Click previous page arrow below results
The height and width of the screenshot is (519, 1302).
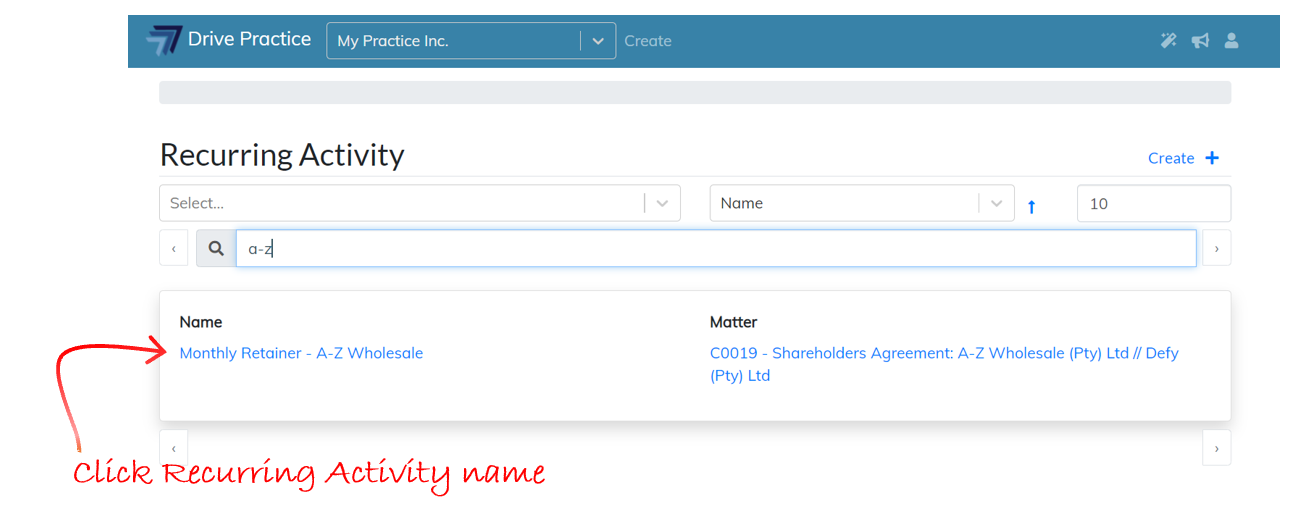(173, 448)
